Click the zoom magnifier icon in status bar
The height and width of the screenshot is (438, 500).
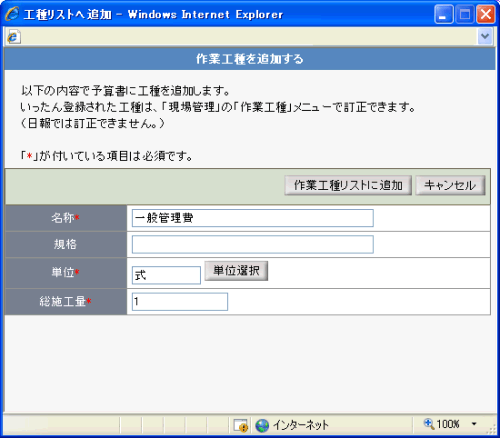pos(429,424)
